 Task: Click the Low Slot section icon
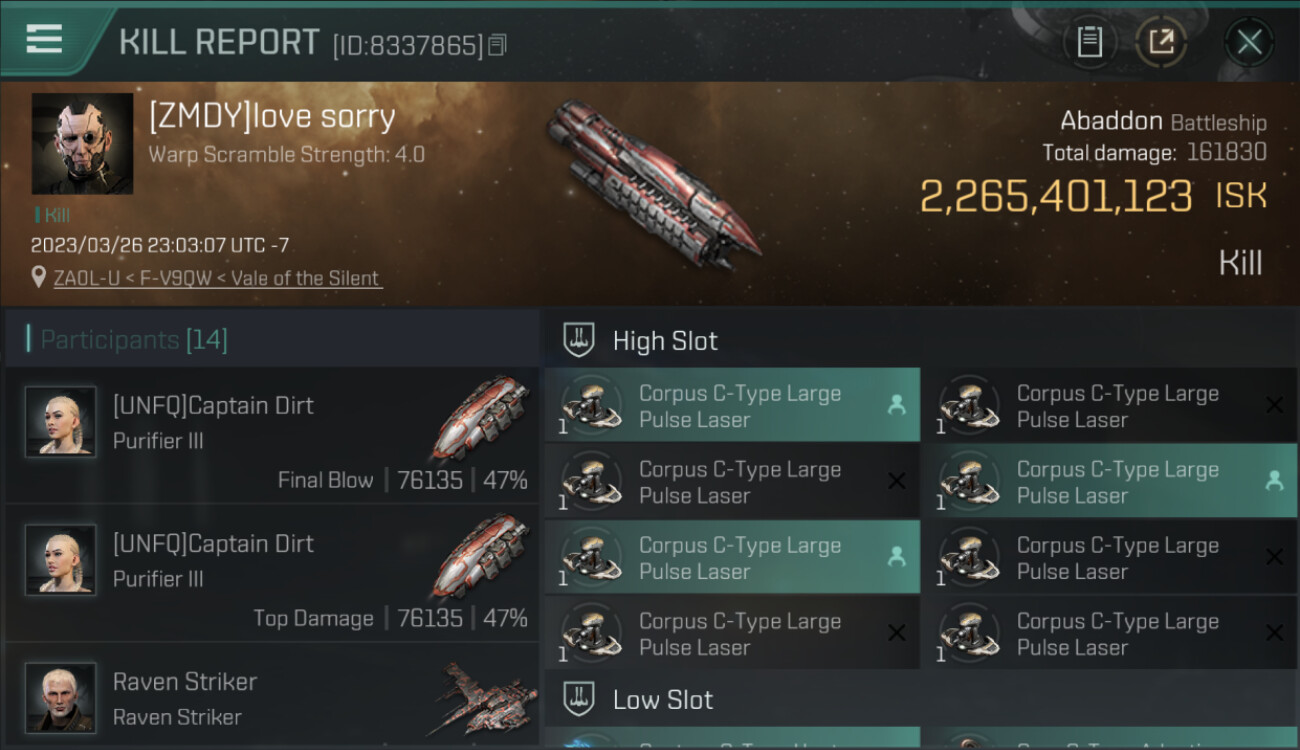[x=579, y=699]
